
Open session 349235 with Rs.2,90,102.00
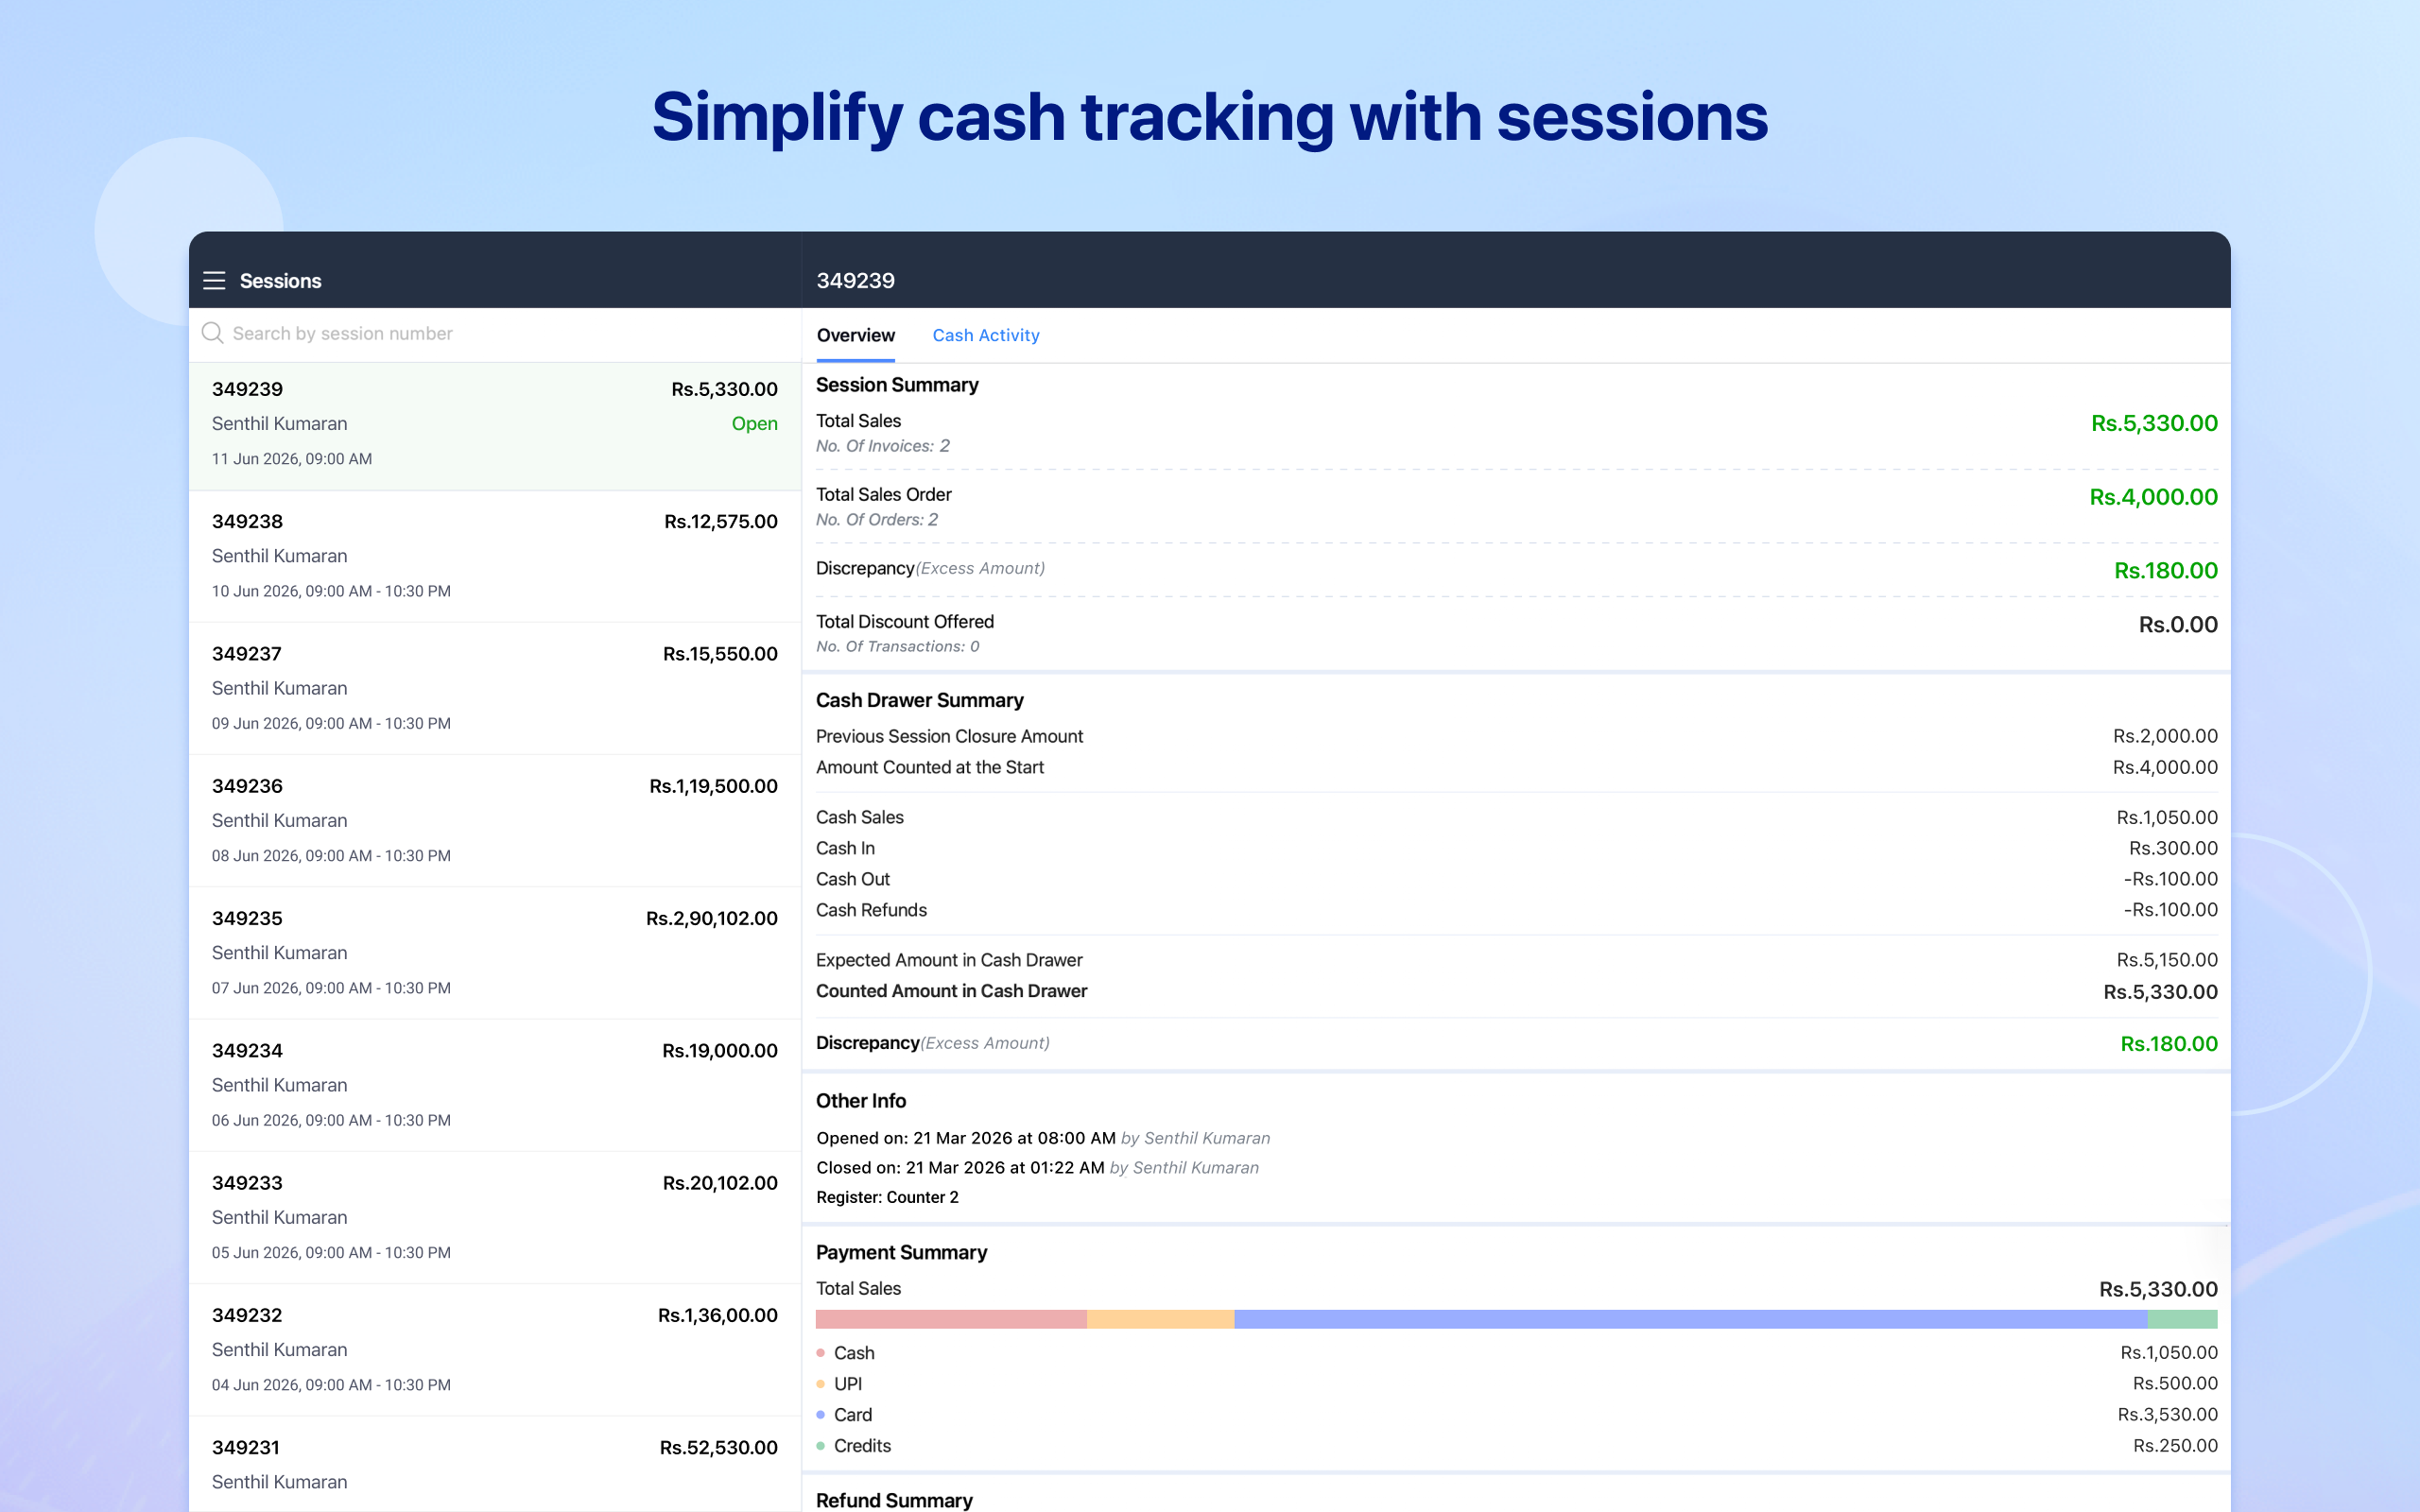pos(495,953)
